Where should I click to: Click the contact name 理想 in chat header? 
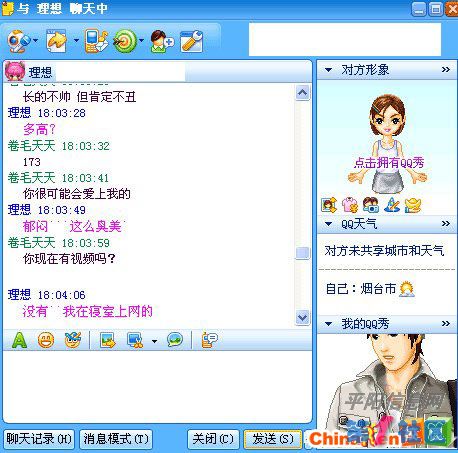coord(40,72)
